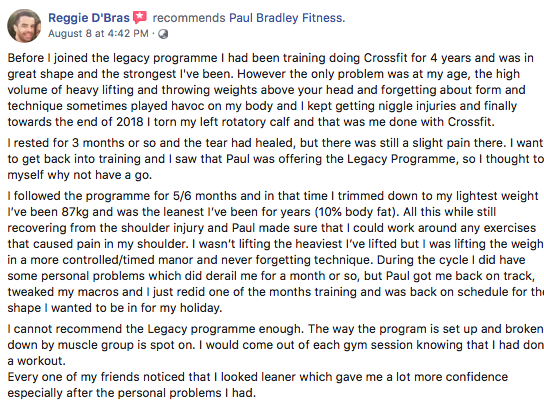Image resolution: width=544 pixels, height=402 pixels.
Task: Open Reggie D'Bras profile picture
Action: [24, 26]
